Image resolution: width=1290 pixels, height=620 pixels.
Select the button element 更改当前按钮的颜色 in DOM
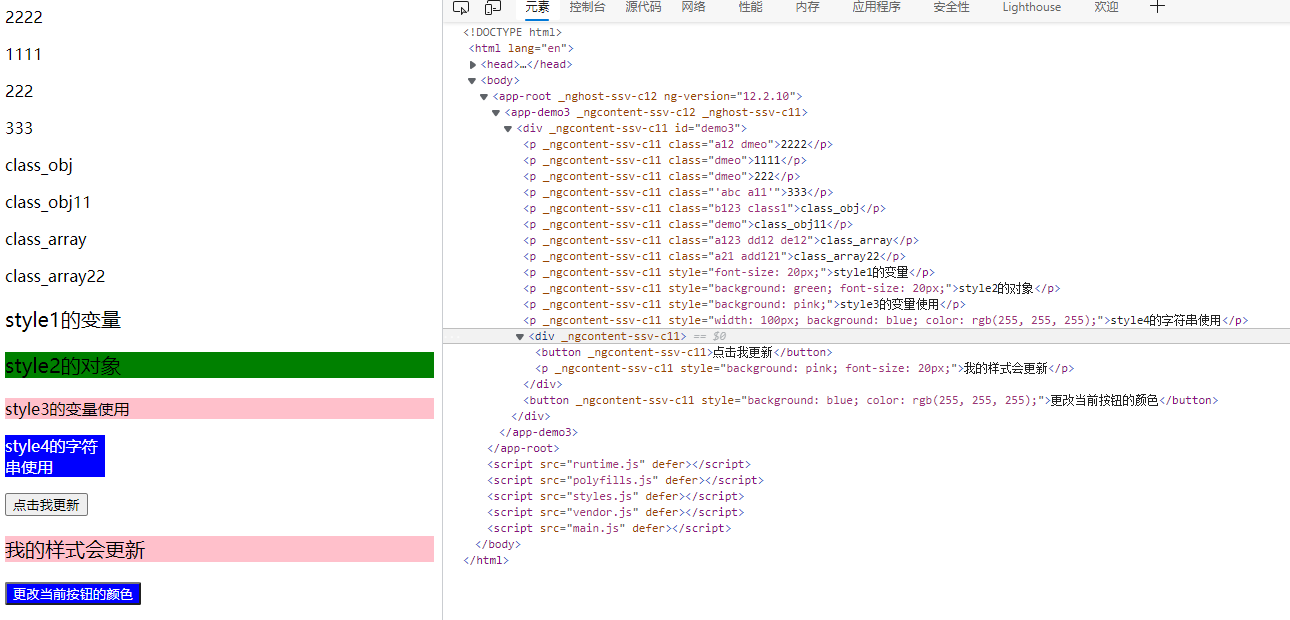(x=870, y=400)
